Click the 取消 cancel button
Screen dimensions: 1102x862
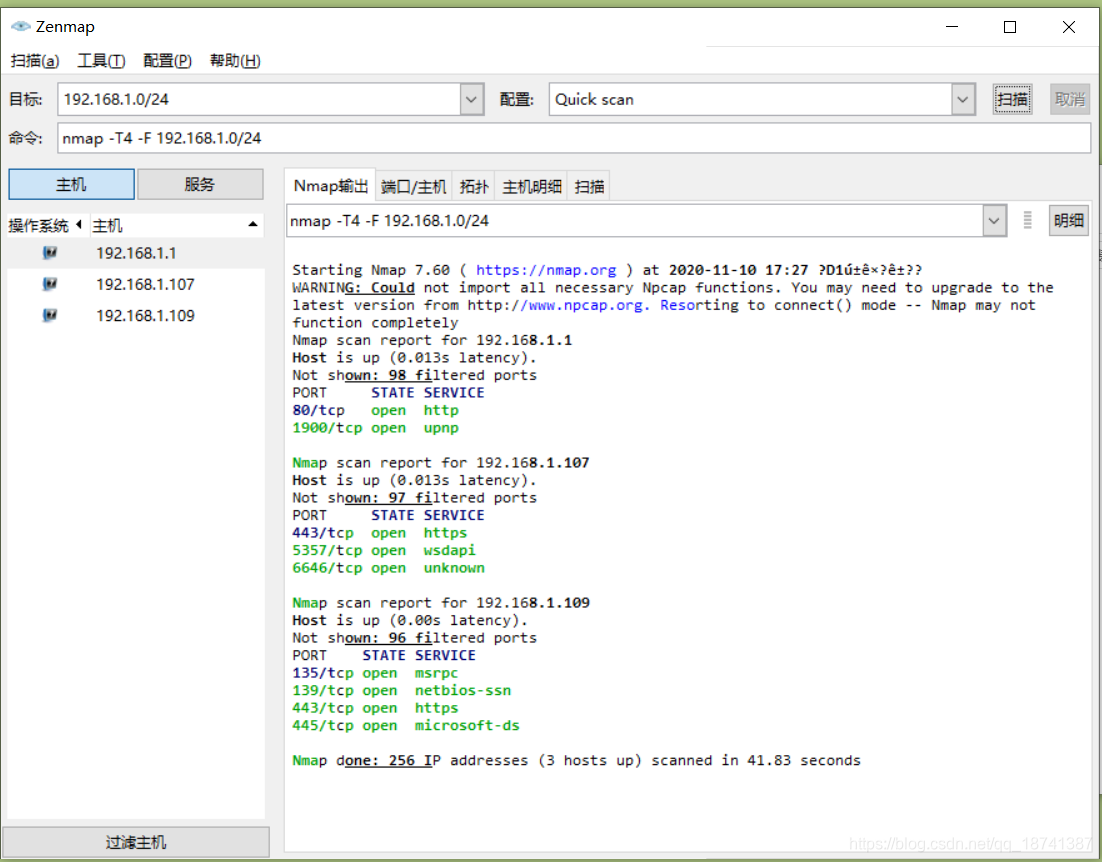1070,99
